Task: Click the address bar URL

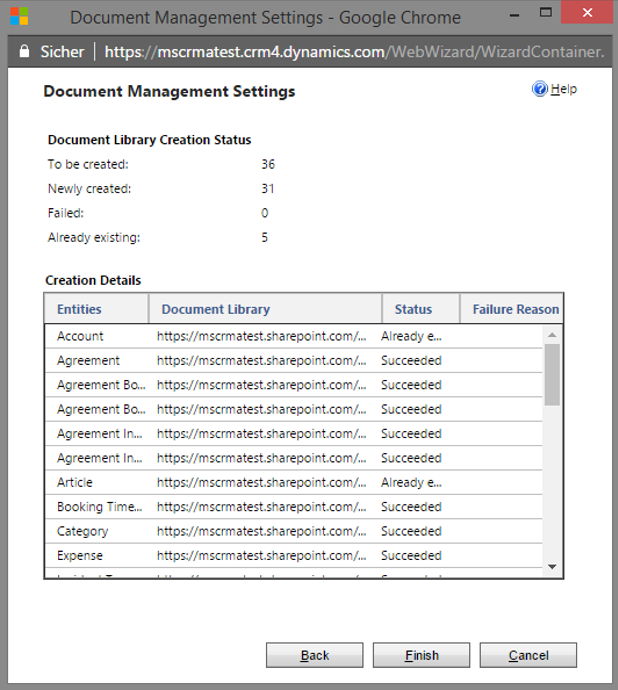Action: [x=354, y=52]
